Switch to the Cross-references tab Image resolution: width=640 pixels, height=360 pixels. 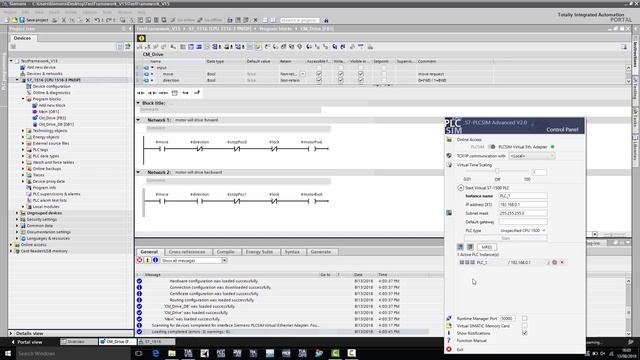coord(187,252)
